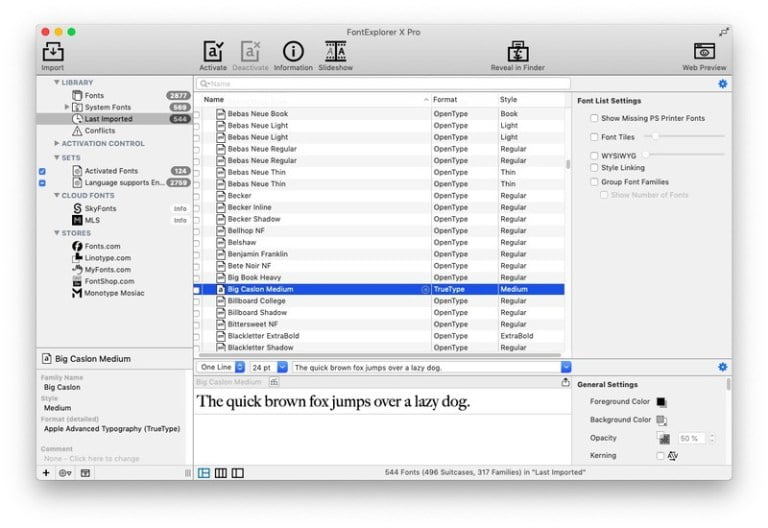Viewport: 768px width, 528px height.
Task: Open preview settings gear icon
Action: coord(722,367)
